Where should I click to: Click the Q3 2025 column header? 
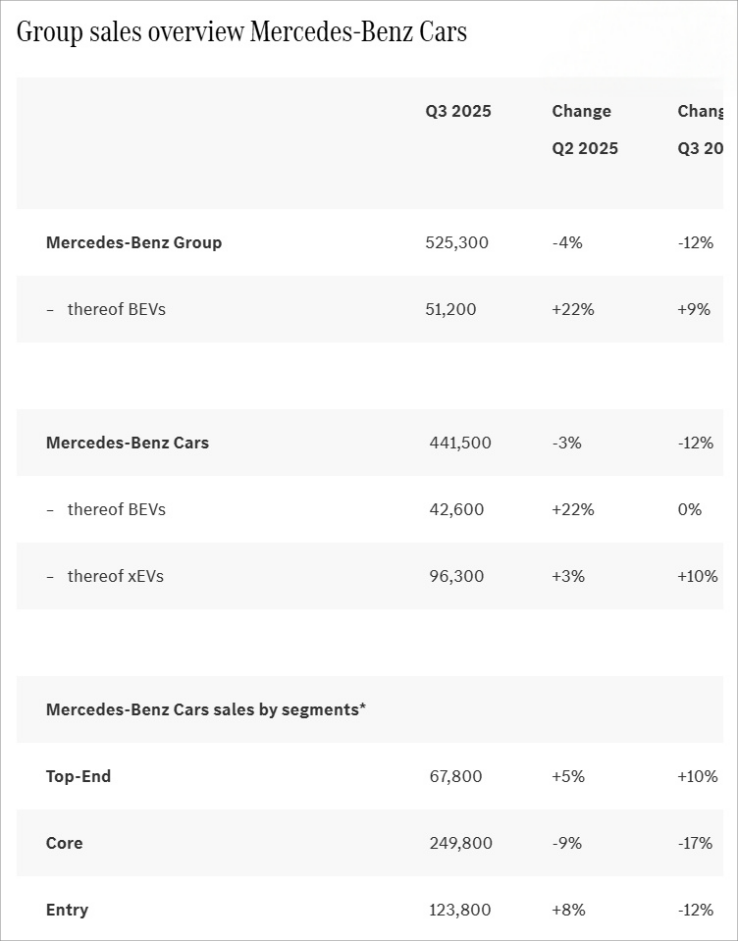coord(458,111)
